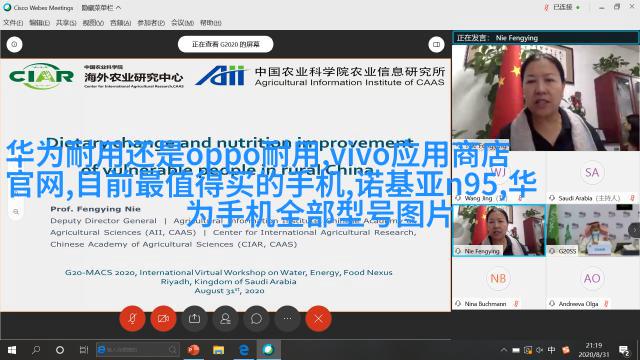The image size is (640, 360).
Task: Open the participants panel button
Action: 225,318
